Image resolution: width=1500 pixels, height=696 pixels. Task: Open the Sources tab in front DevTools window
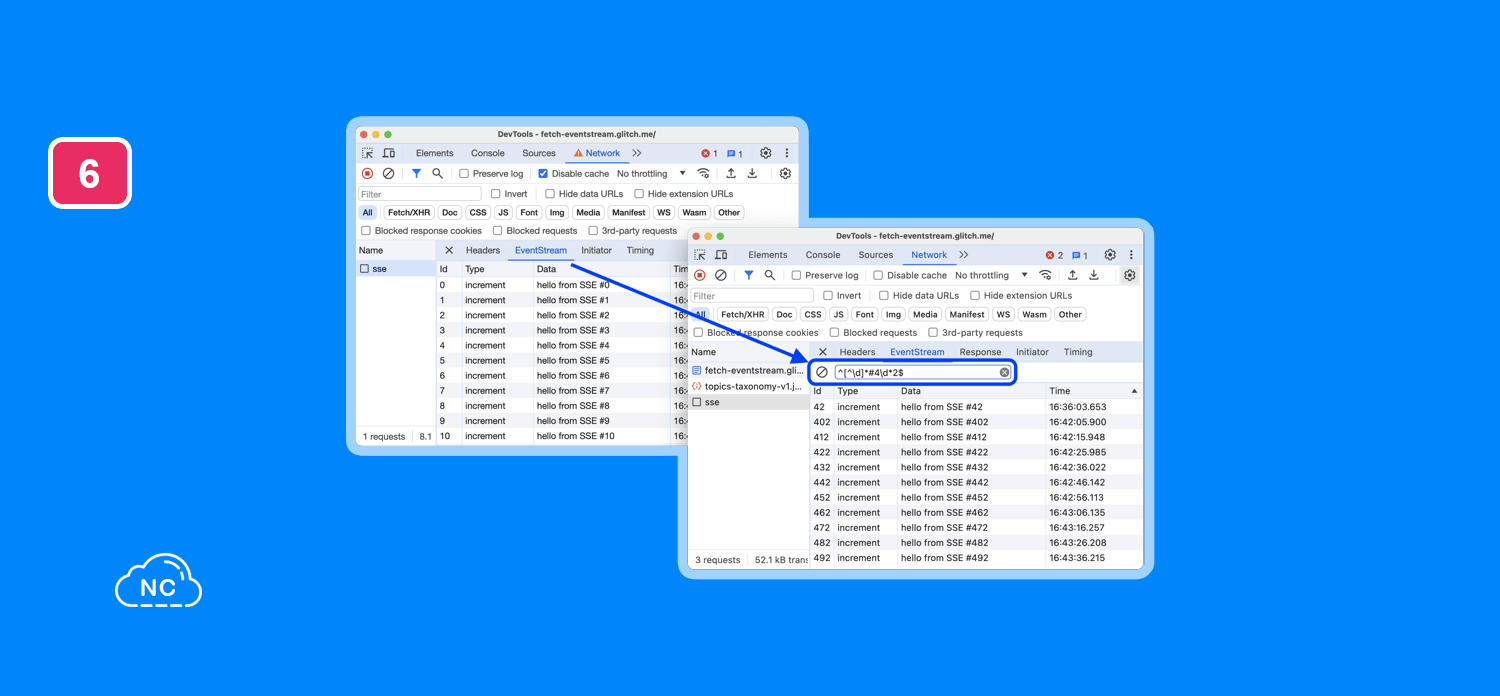click(x=876, y=255)
